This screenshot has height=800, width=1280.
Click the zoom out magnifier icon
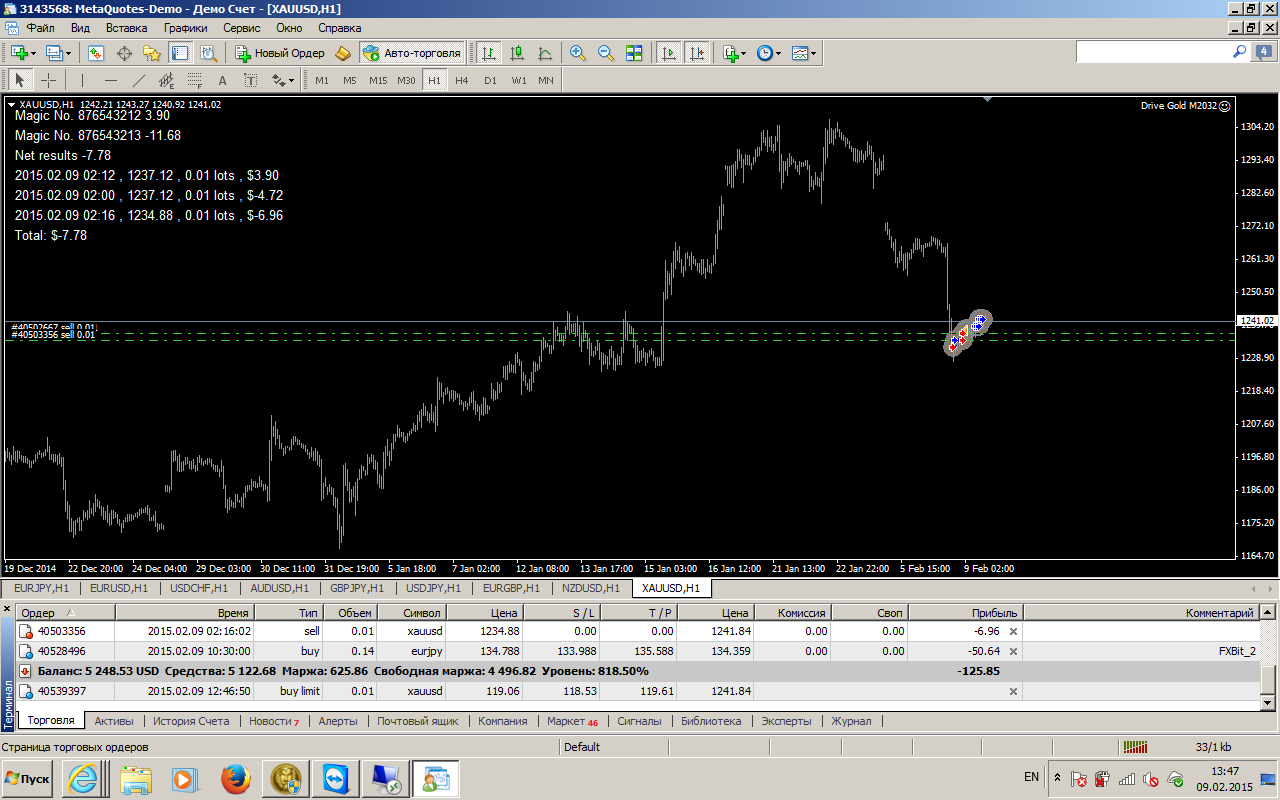[606, 53]
